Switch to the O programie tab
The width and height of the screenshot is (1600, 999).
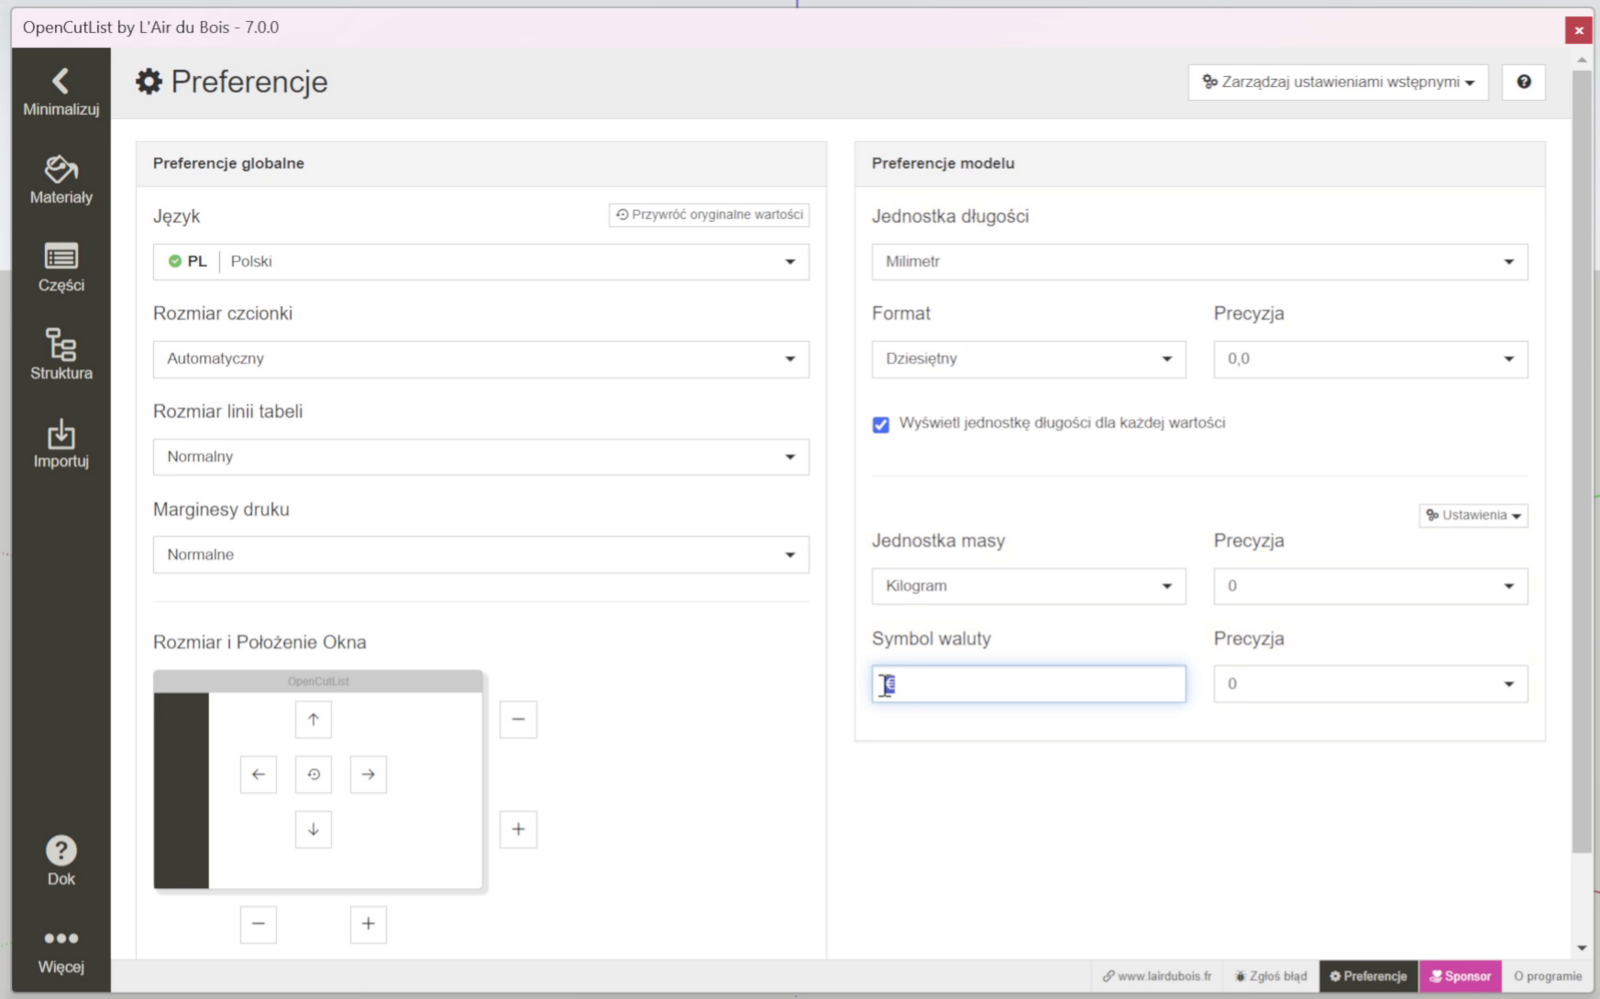1547,976
